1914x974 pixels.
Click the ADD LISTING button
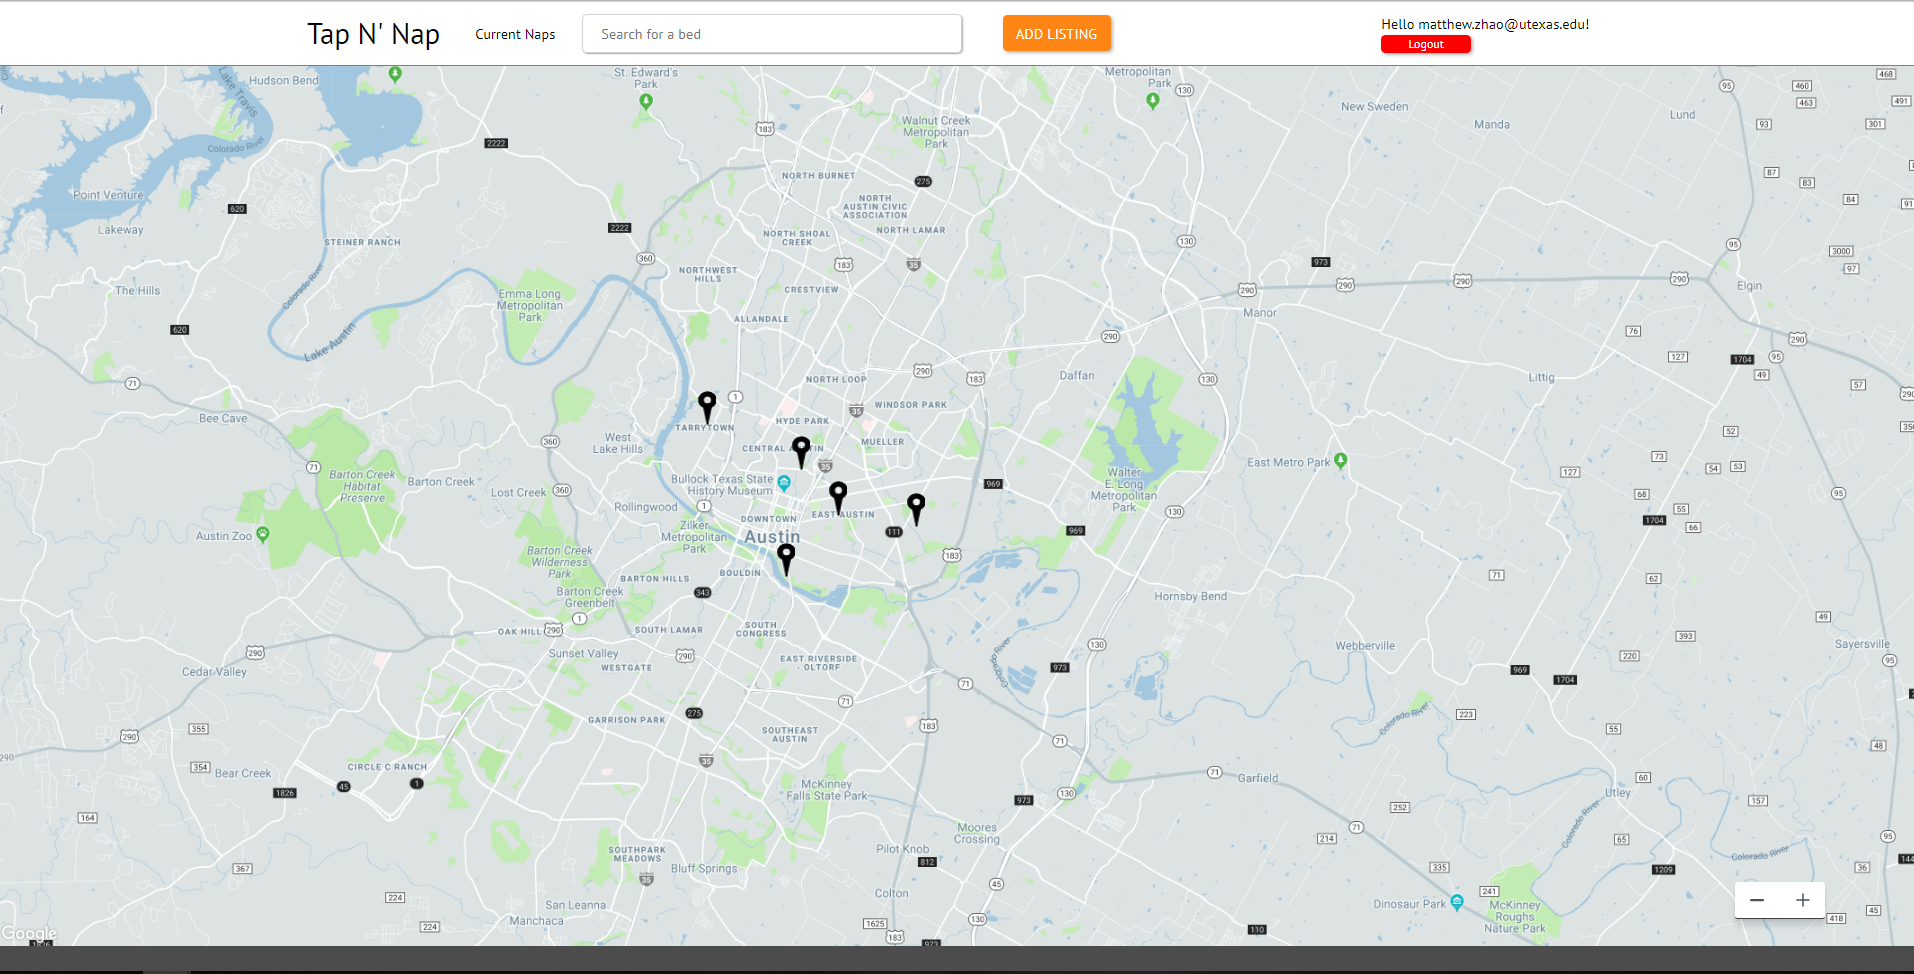(1057, 34)
